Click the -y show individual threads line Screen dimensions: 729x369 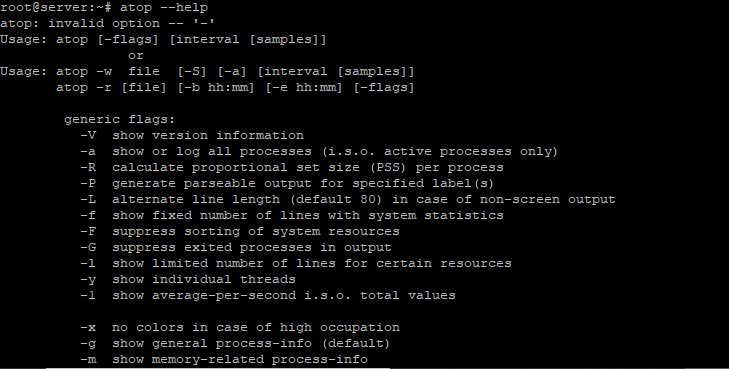(x=188, y=279)
